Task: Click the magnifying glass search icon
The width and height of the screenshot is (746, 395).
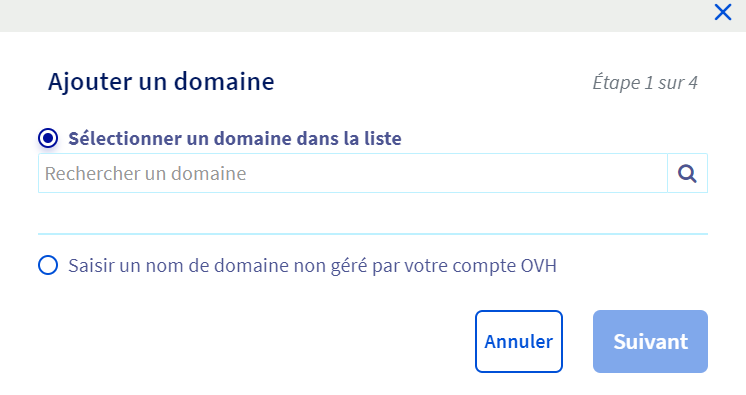Action: point(687,173)
